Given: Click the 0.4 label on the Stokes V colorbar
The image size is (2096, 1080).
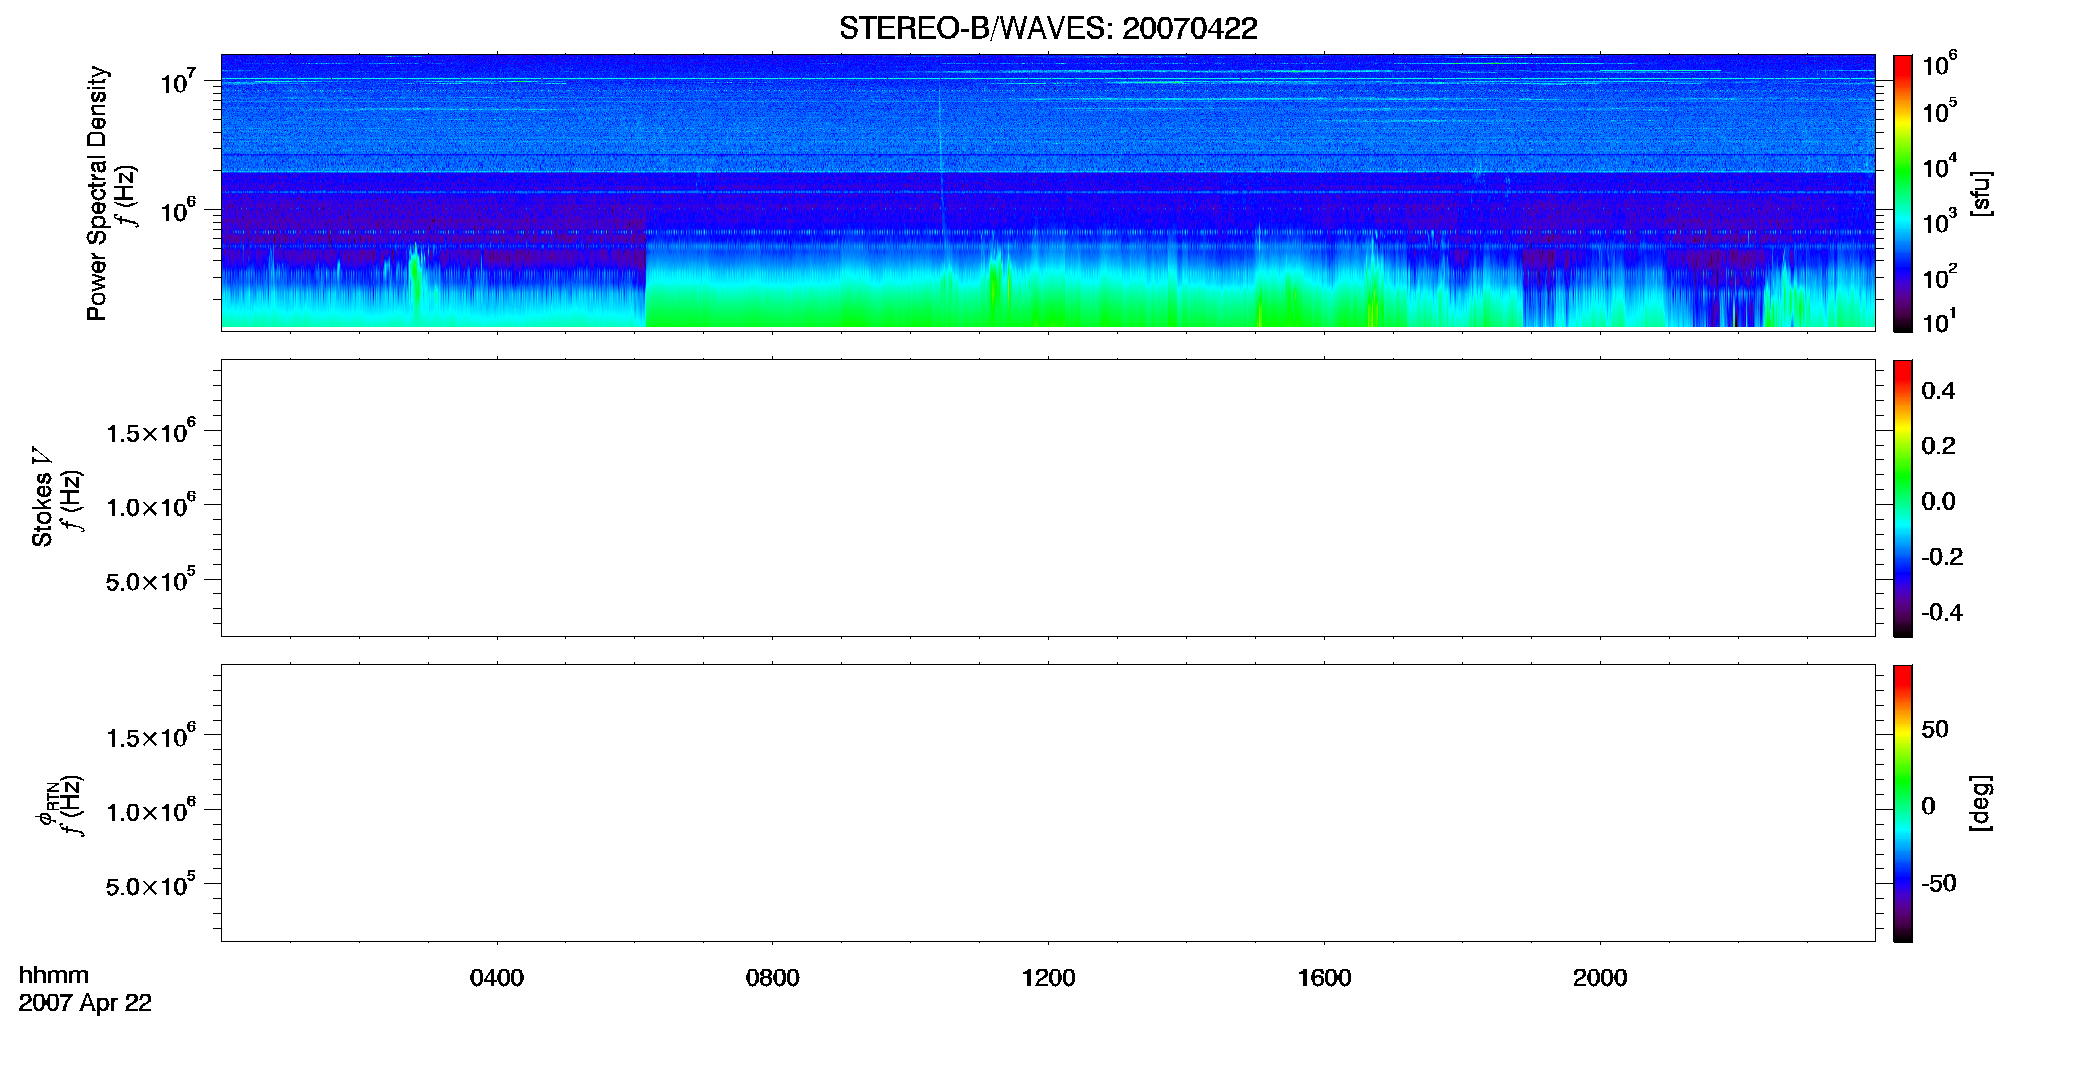Looking at the screenshot, I should (1938, 391).
